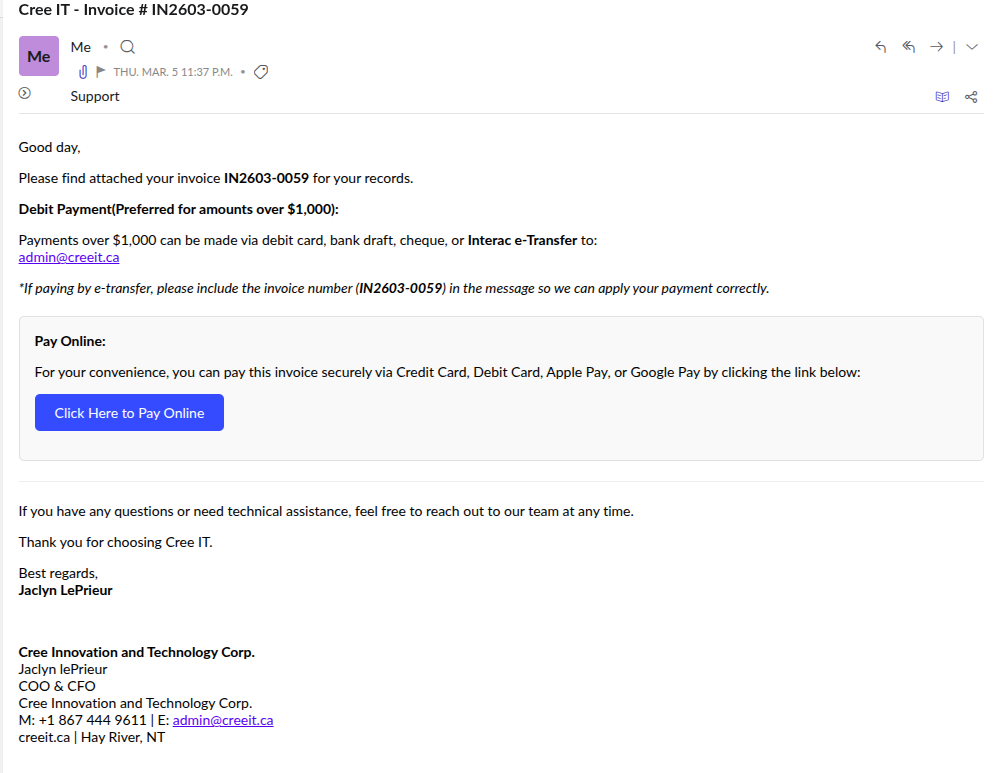Expand recipient details arrow beside Support
Screen dimensions: 998x773
[x=25, y=93]
